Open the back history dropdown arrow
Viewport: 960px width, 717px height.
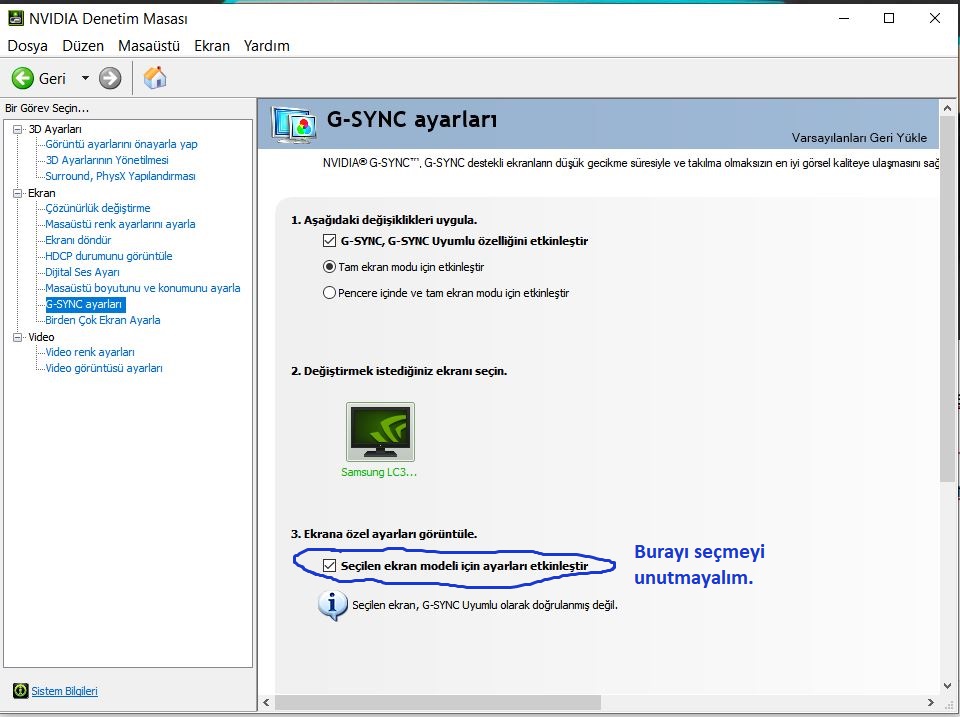click(x=85, y=78)
